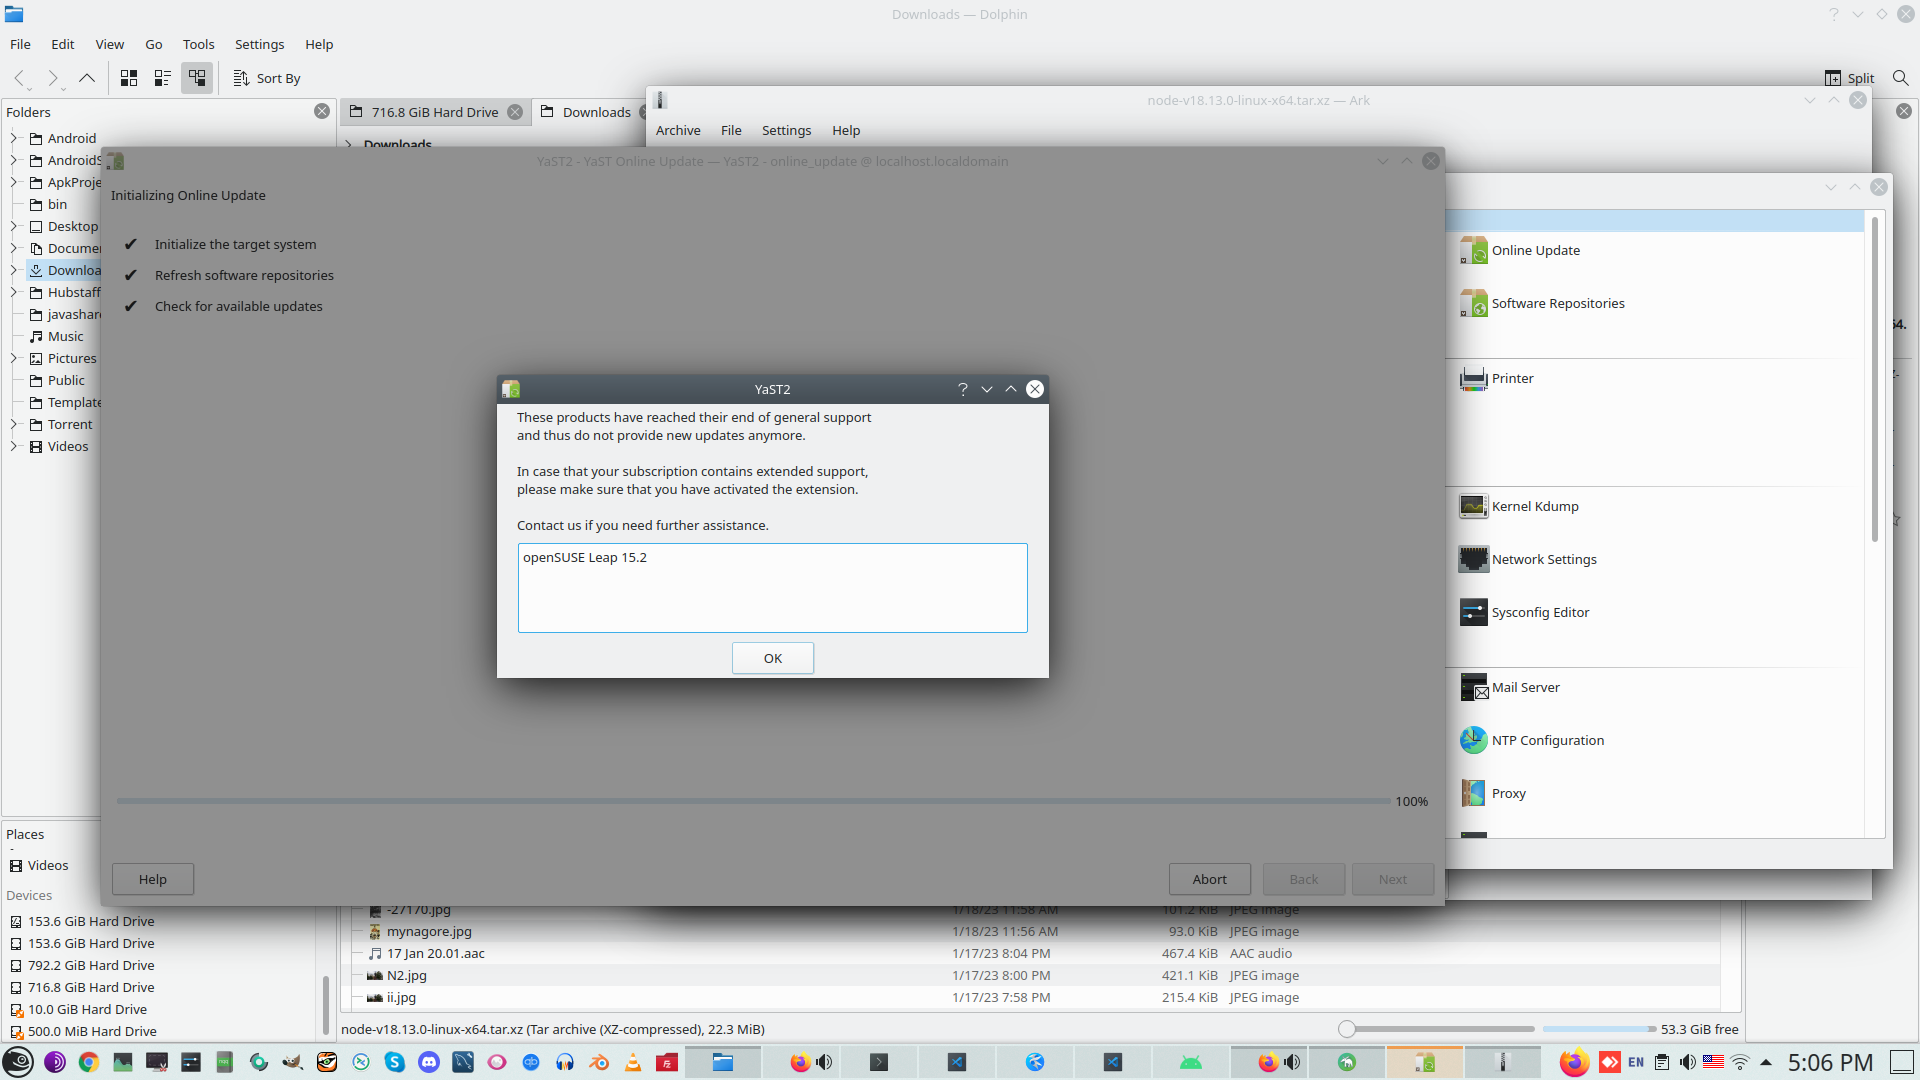Switch to 716.8 GiB Hard Drive tab
This screenshot has height=1080, width=1920.
[434, 112]
